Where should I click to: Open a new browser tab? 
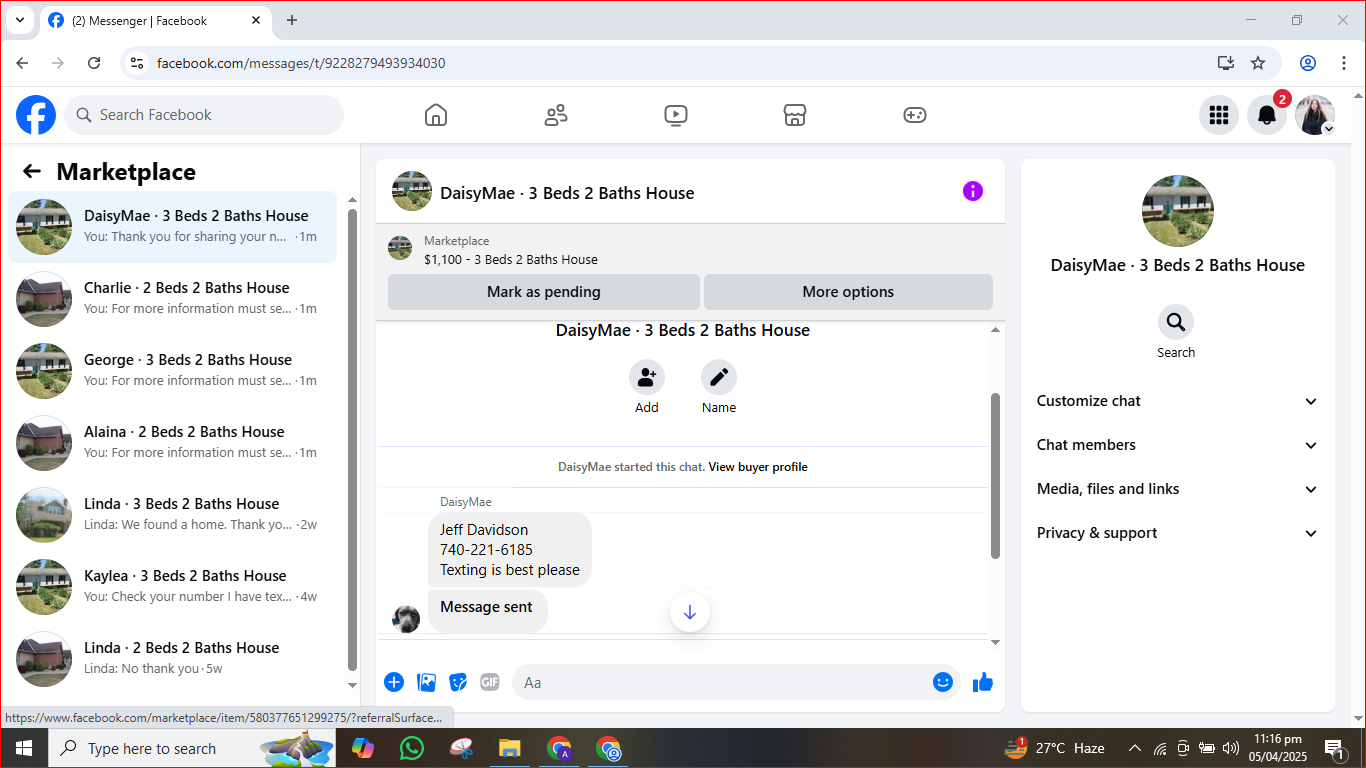[292, 20]
